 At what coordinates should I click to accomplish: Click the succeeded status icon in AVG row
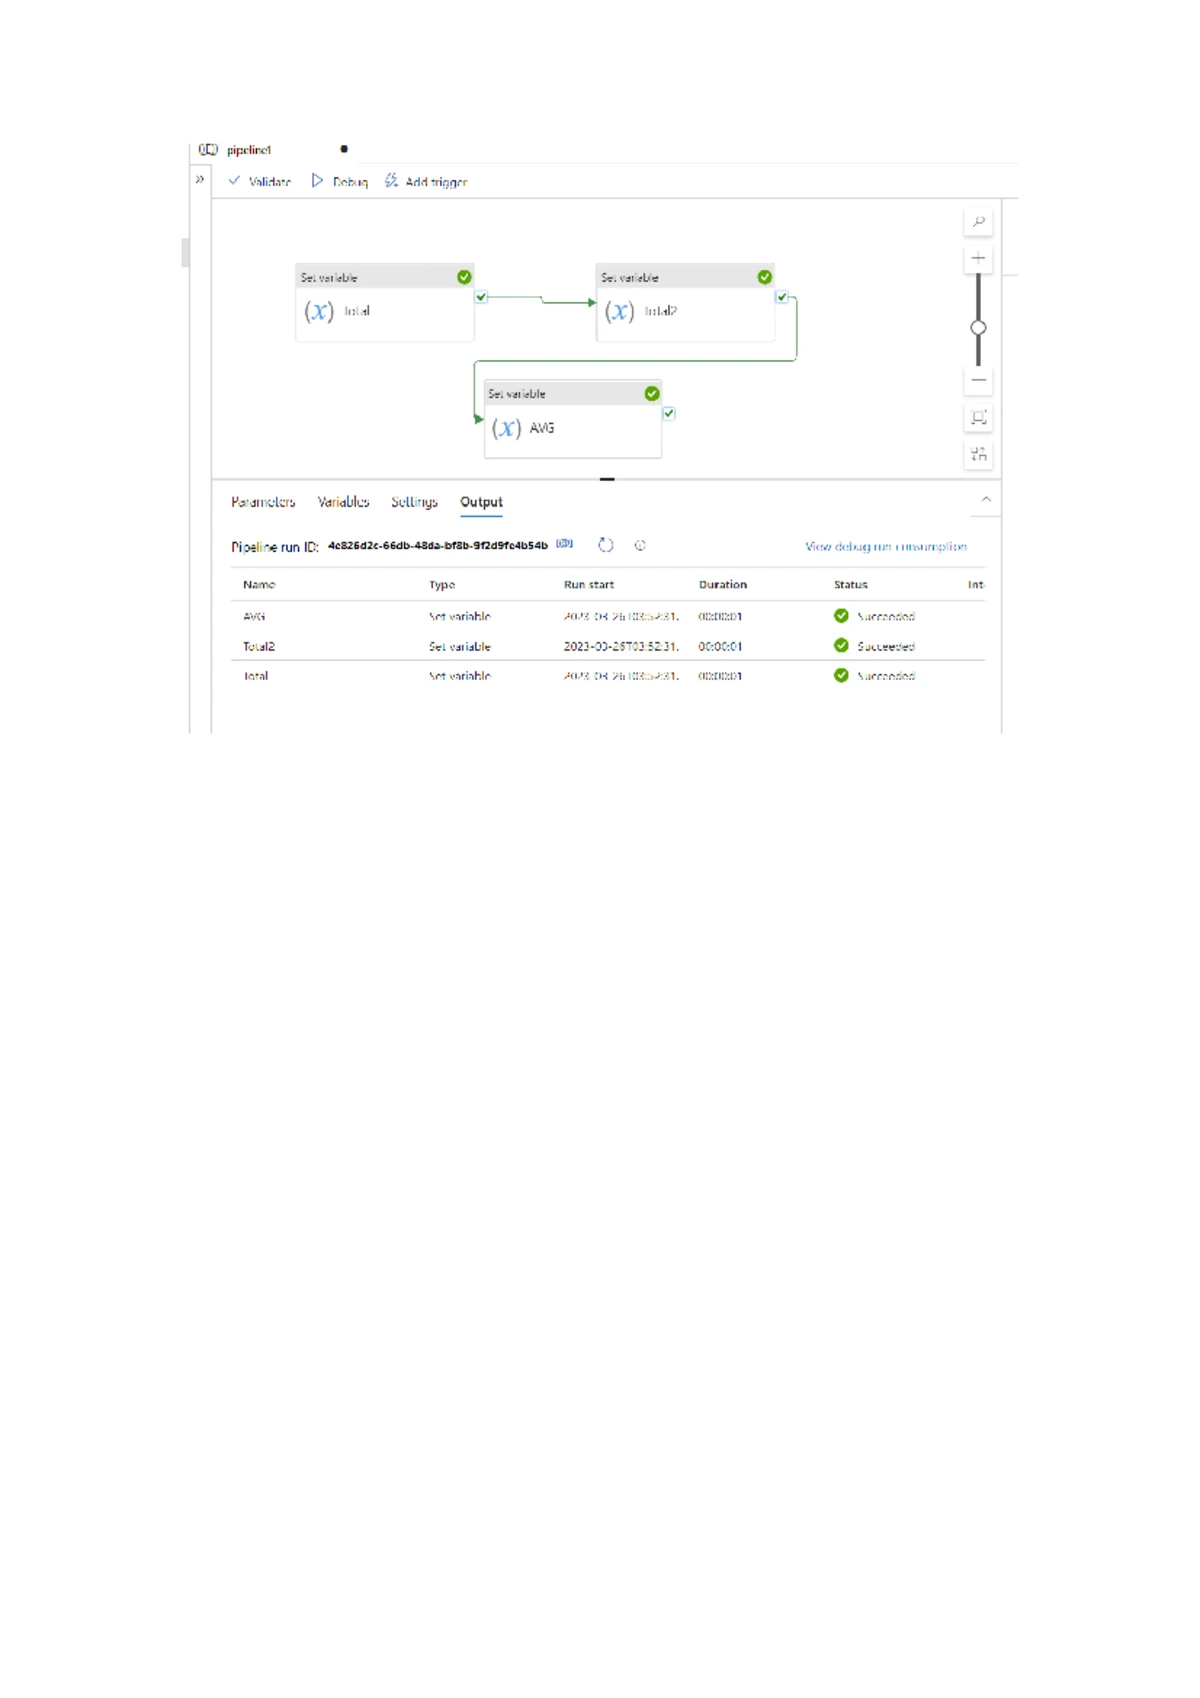point(841,616)
